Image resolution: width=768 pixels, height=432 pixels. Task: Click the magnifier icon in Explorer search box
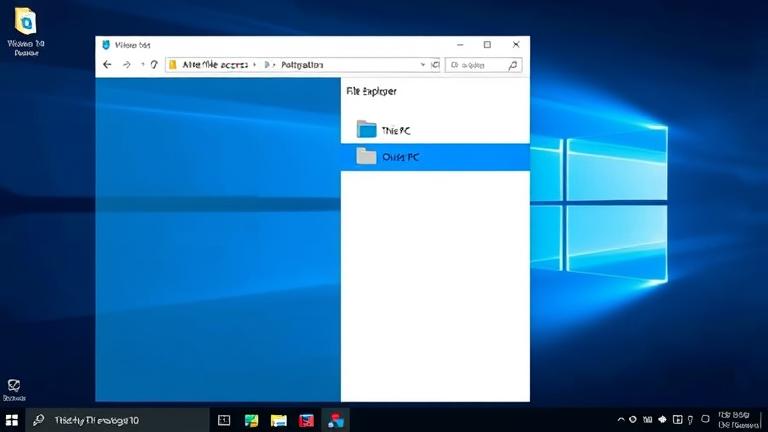click(513, 65)
